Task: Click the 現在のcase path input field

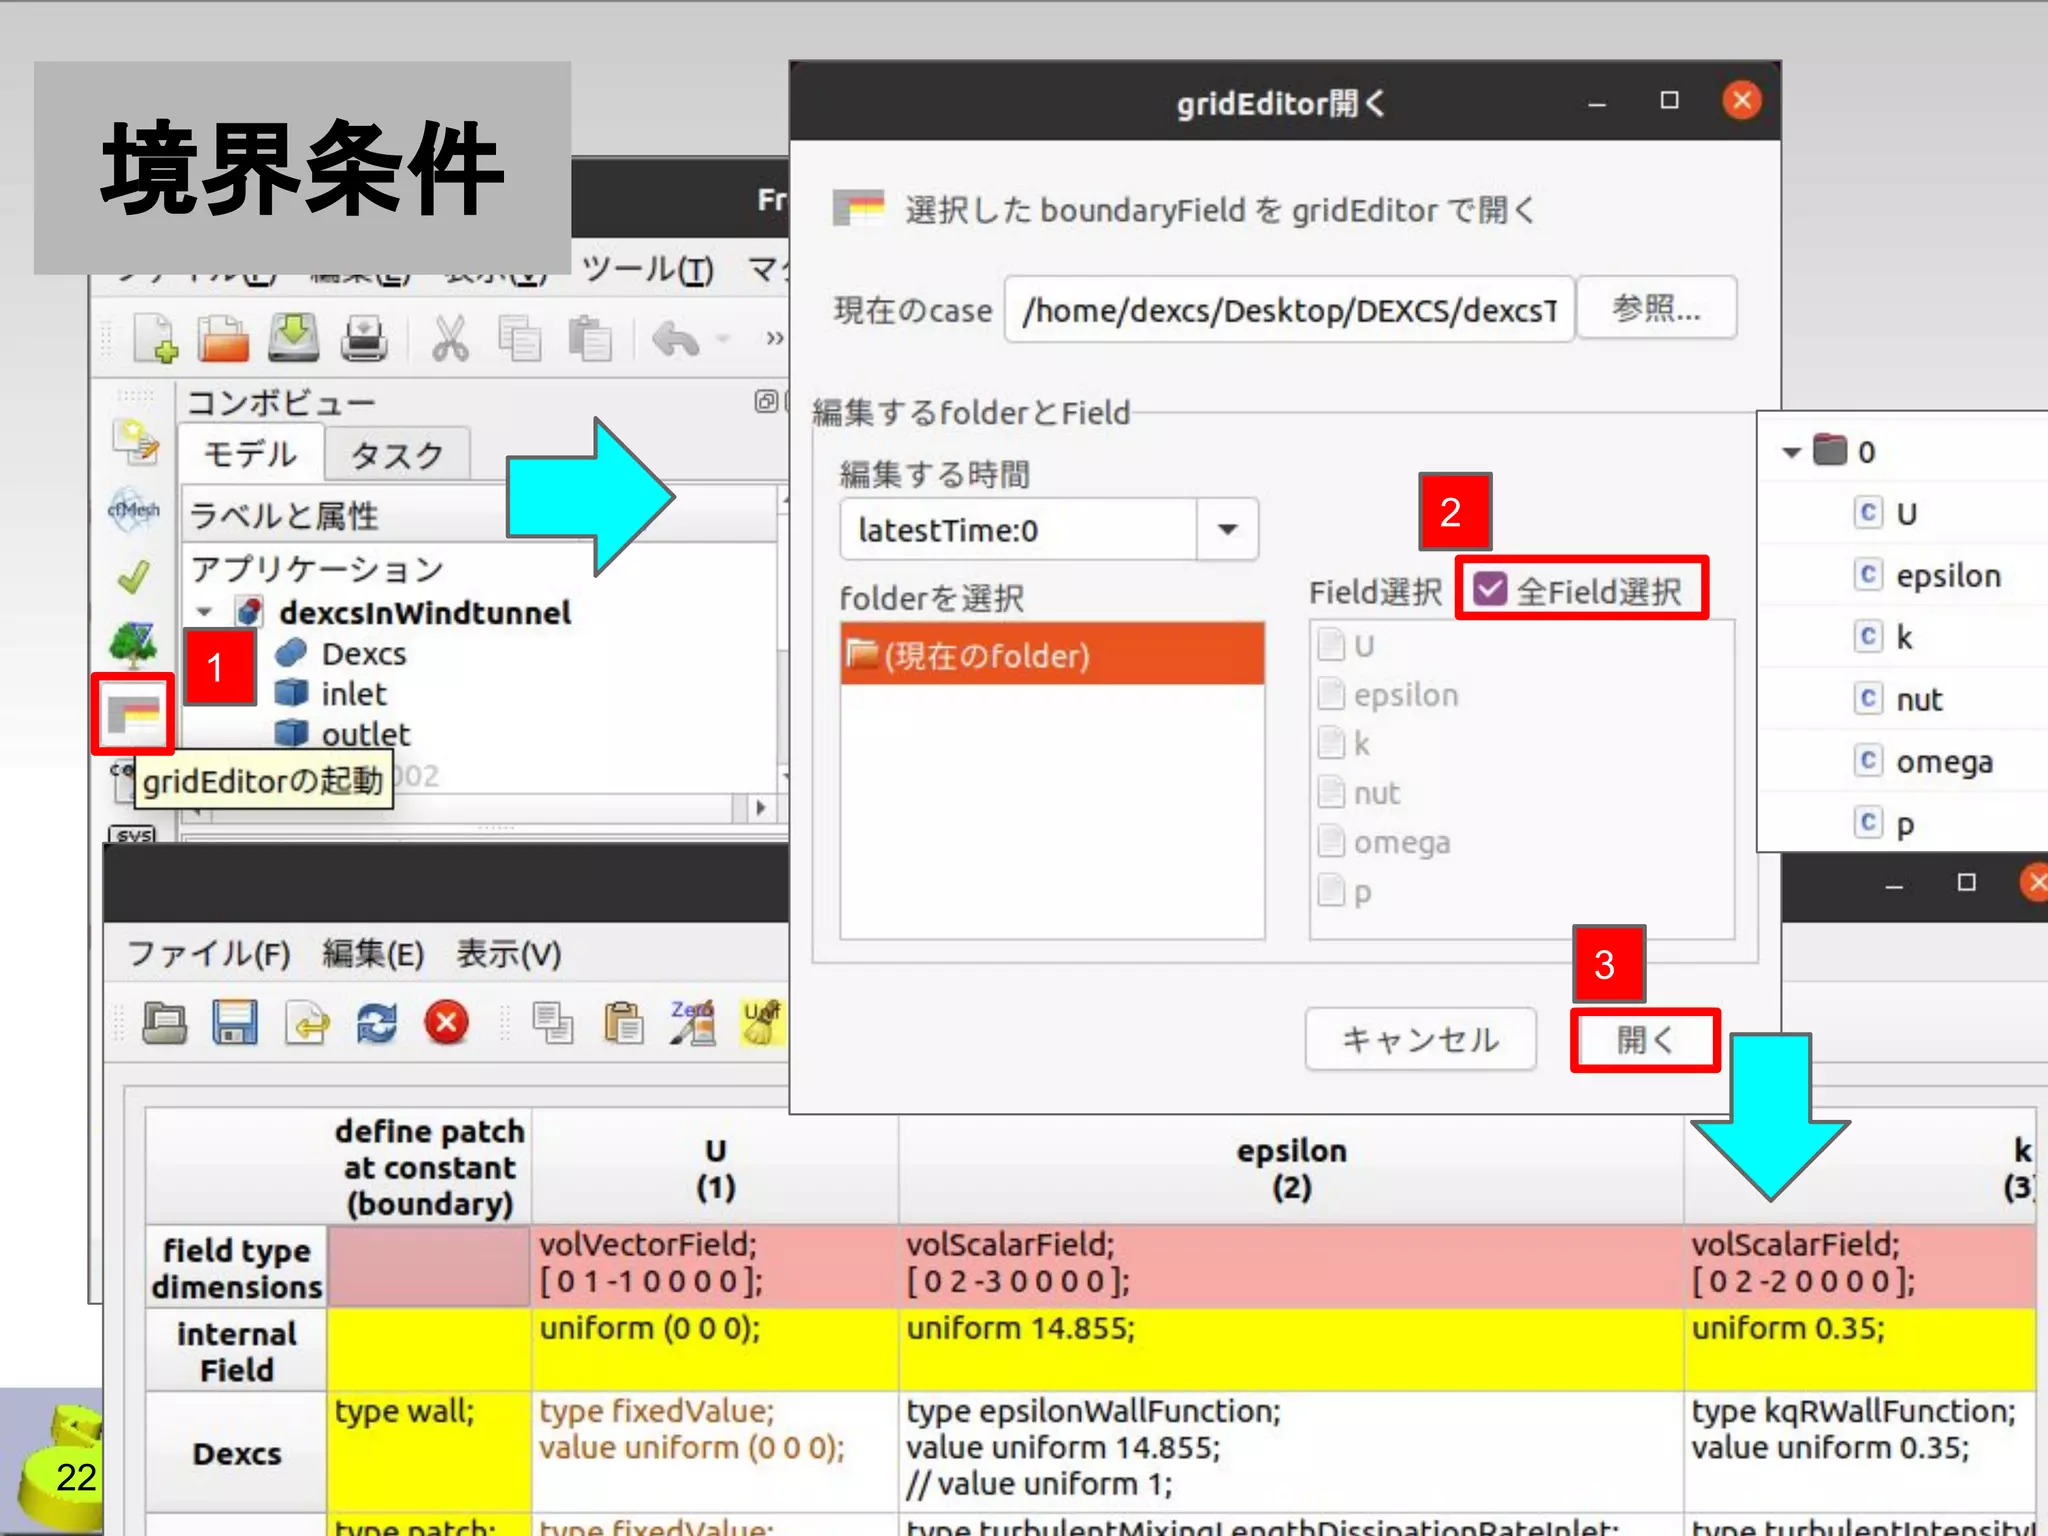Action: click(1288, 311)
